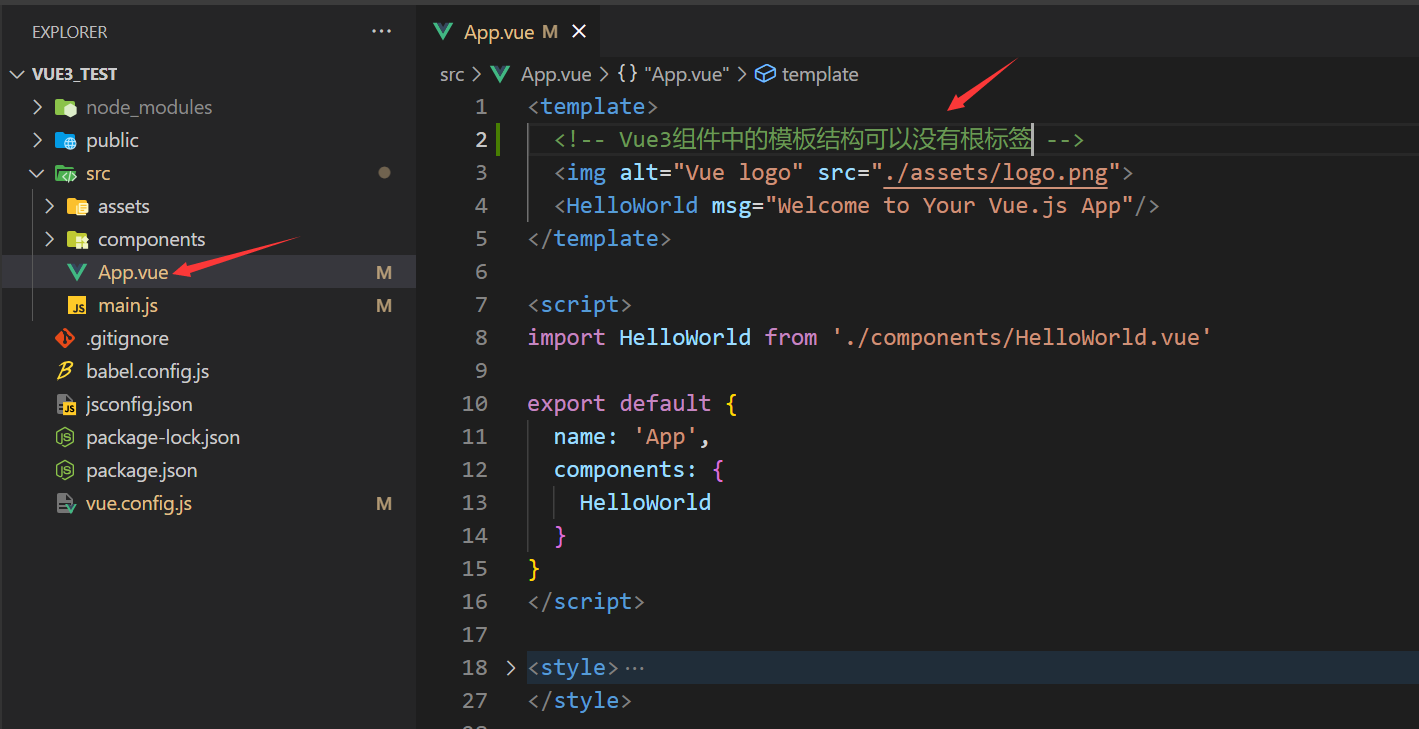The width and height of the screenshot is (1419, 729).
Task: Click the Babel icon beside babel.config.js
Action: (65, 371)
